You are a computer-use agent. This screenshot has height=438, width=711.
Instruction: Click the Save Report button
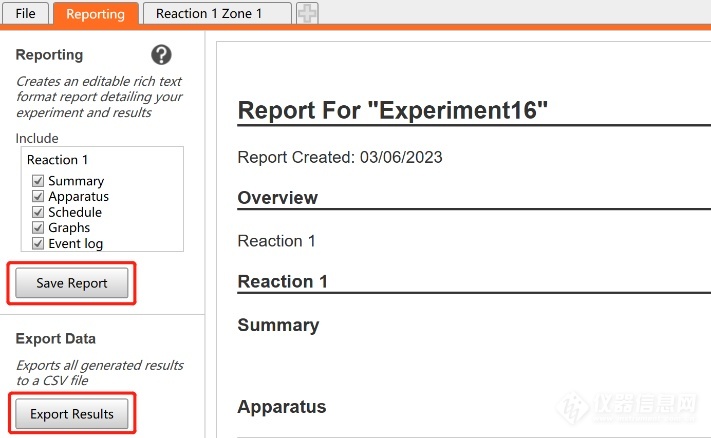71,283
